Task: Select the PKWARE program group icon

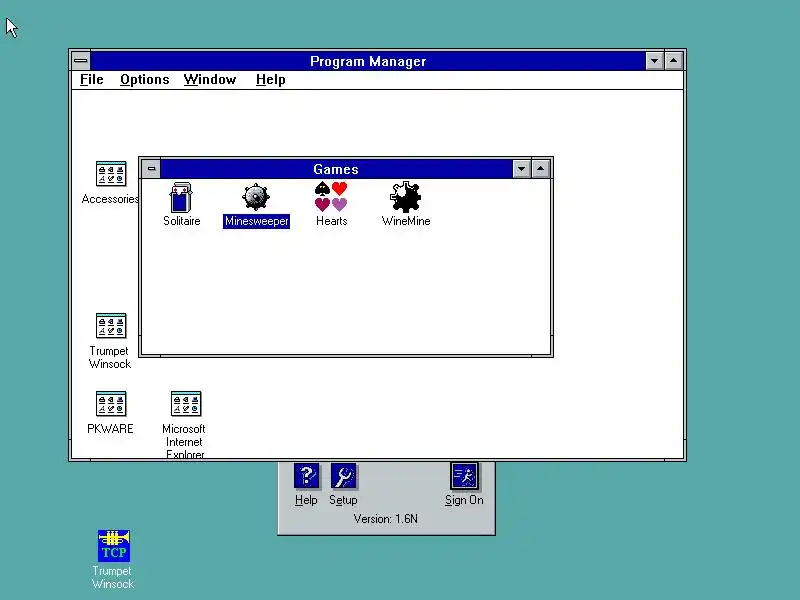Action: click(111, 404)
